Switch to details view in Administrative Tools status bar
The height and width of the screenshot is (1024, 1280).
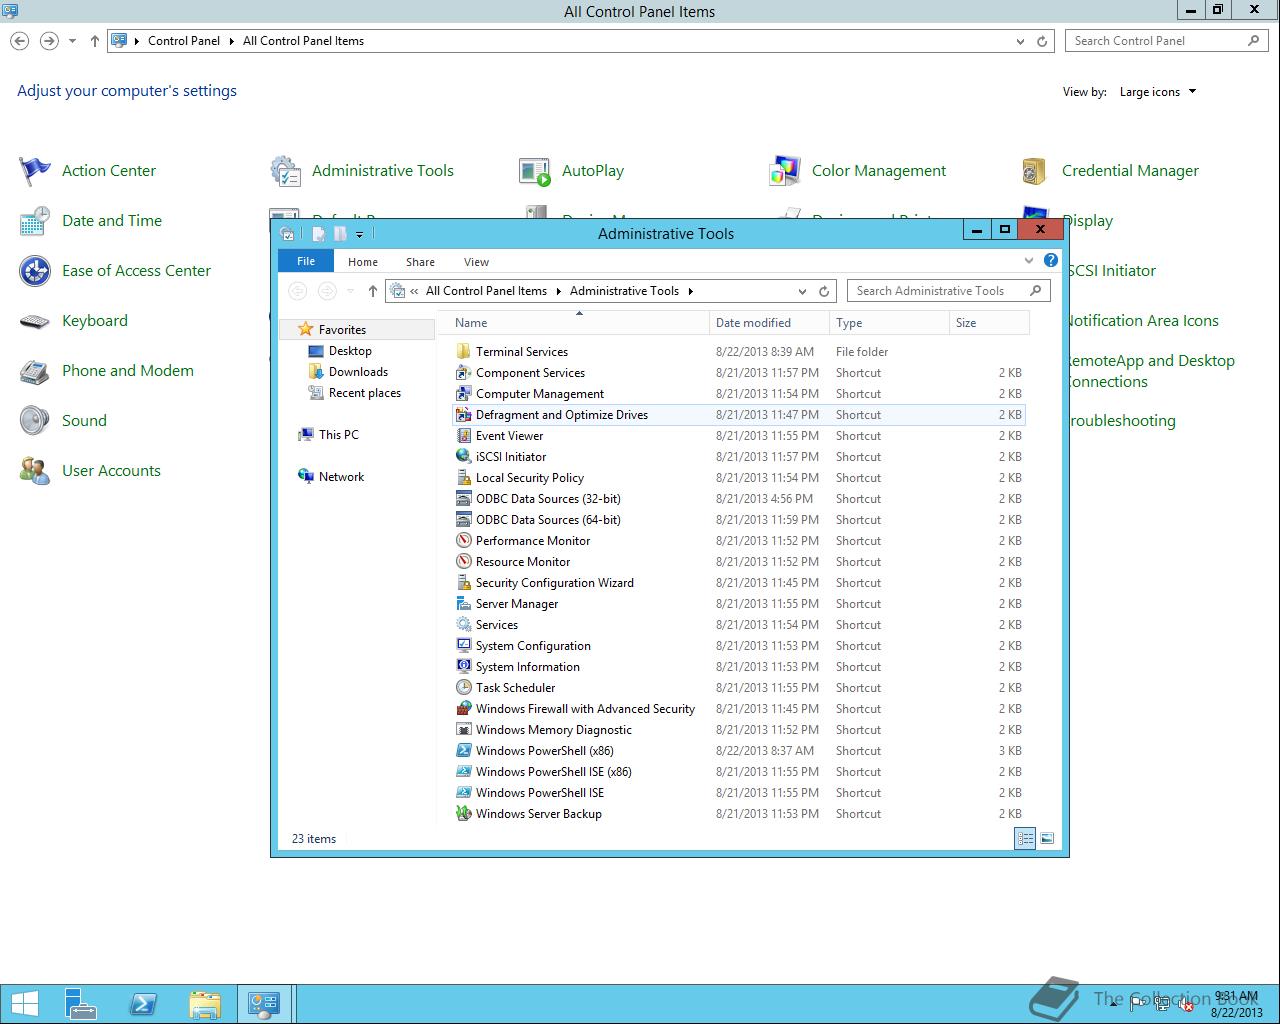[1025, 839]
